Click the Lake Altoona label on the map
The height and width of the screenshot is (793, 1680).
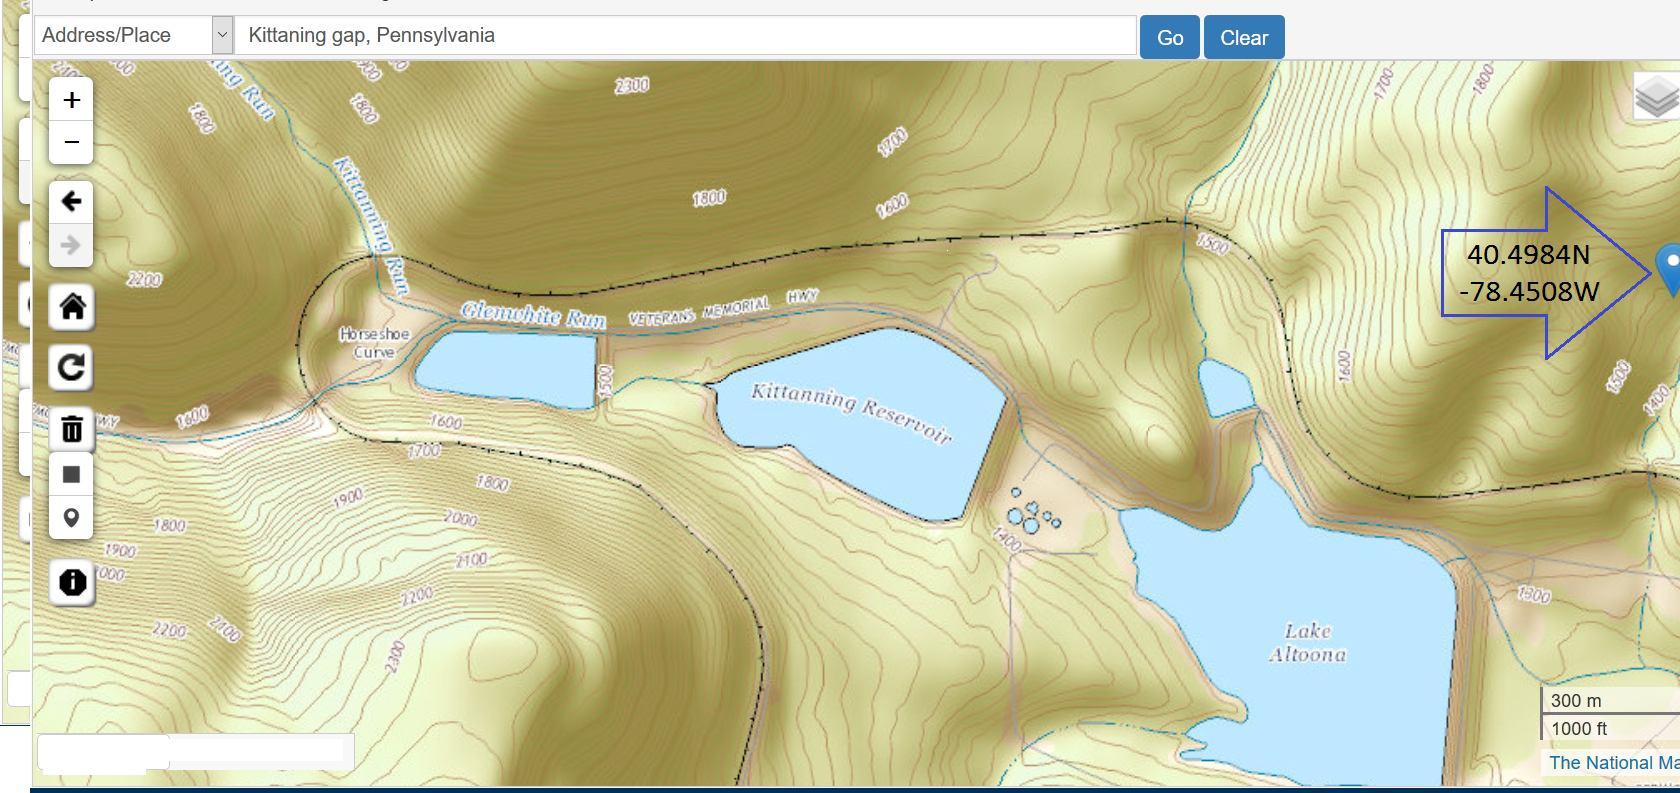[x=1307, y=643]
